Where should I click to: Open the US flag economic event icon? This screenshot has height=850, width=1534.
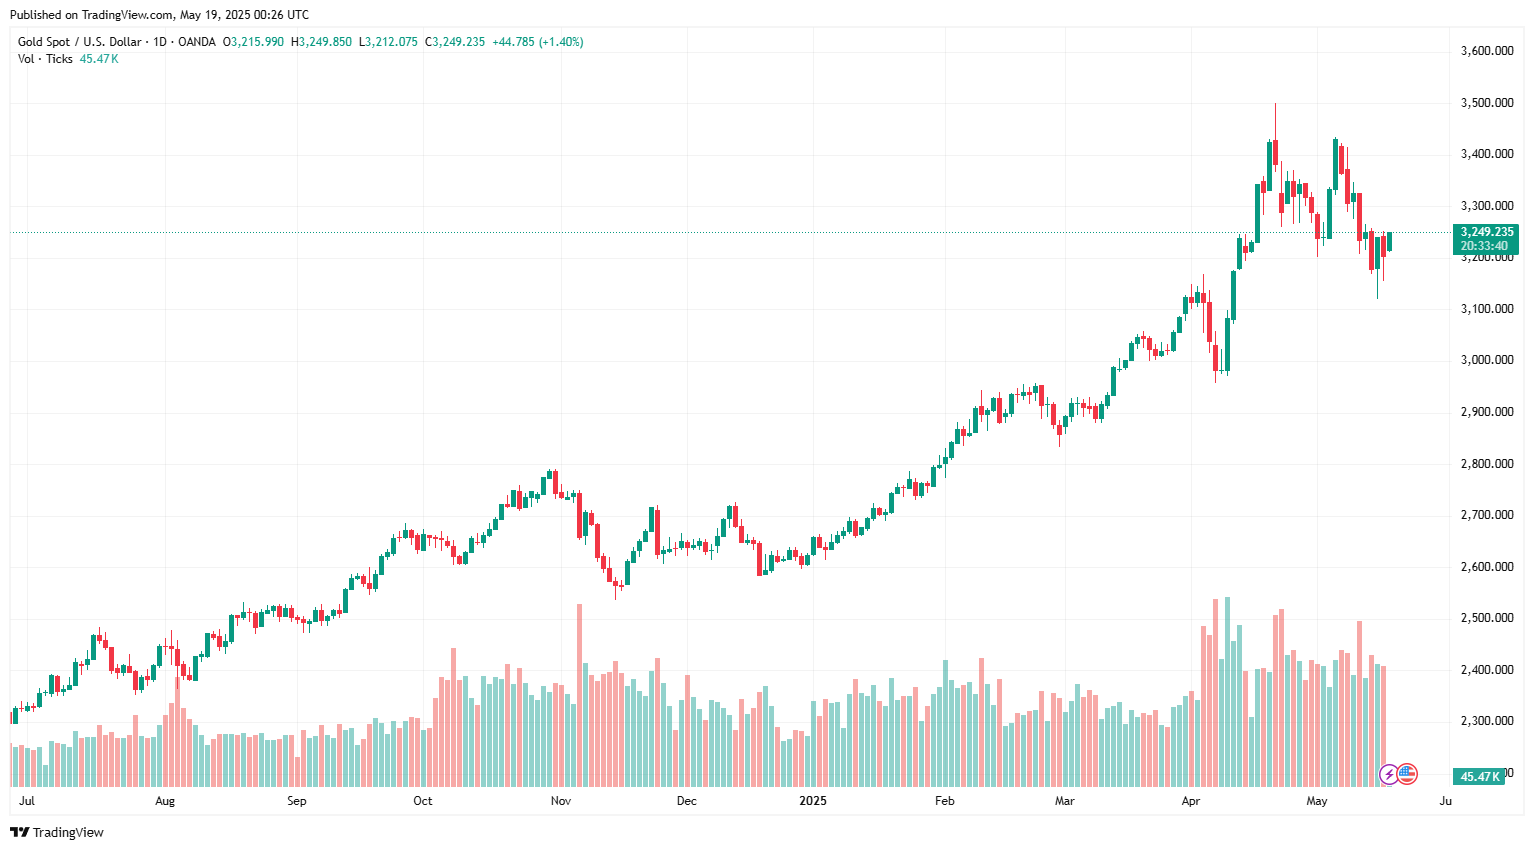pos(1407,773)
